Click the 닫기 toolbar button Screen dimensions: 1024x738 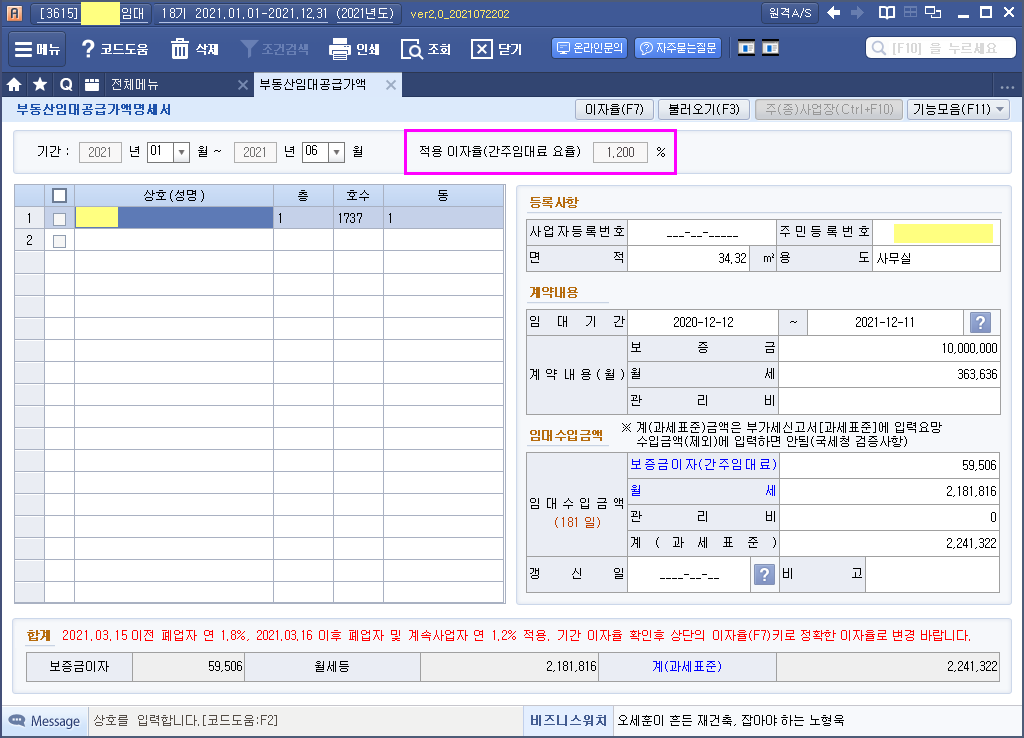click(x=496, y=49)
